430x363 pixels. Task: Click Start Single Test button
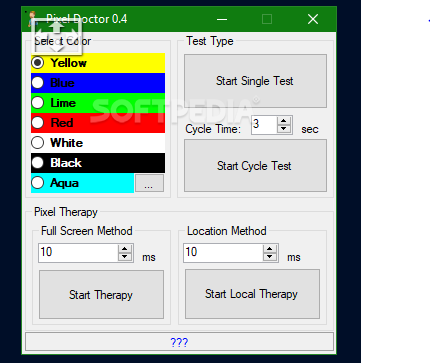[255, 81]
